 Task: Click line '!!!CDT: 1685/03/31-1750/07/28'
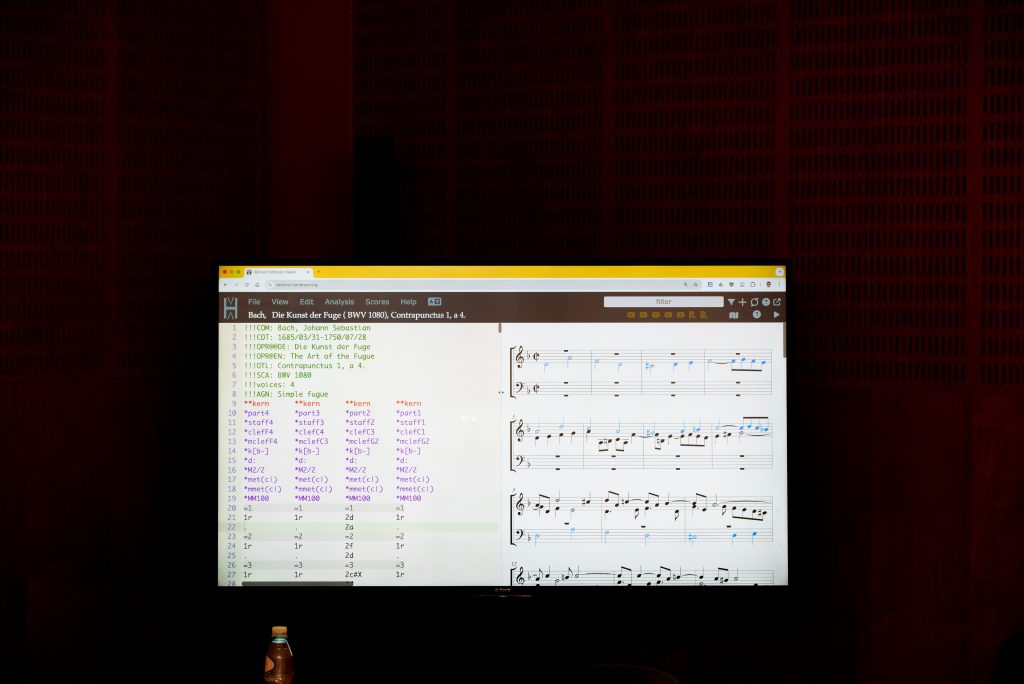point(305,337)
